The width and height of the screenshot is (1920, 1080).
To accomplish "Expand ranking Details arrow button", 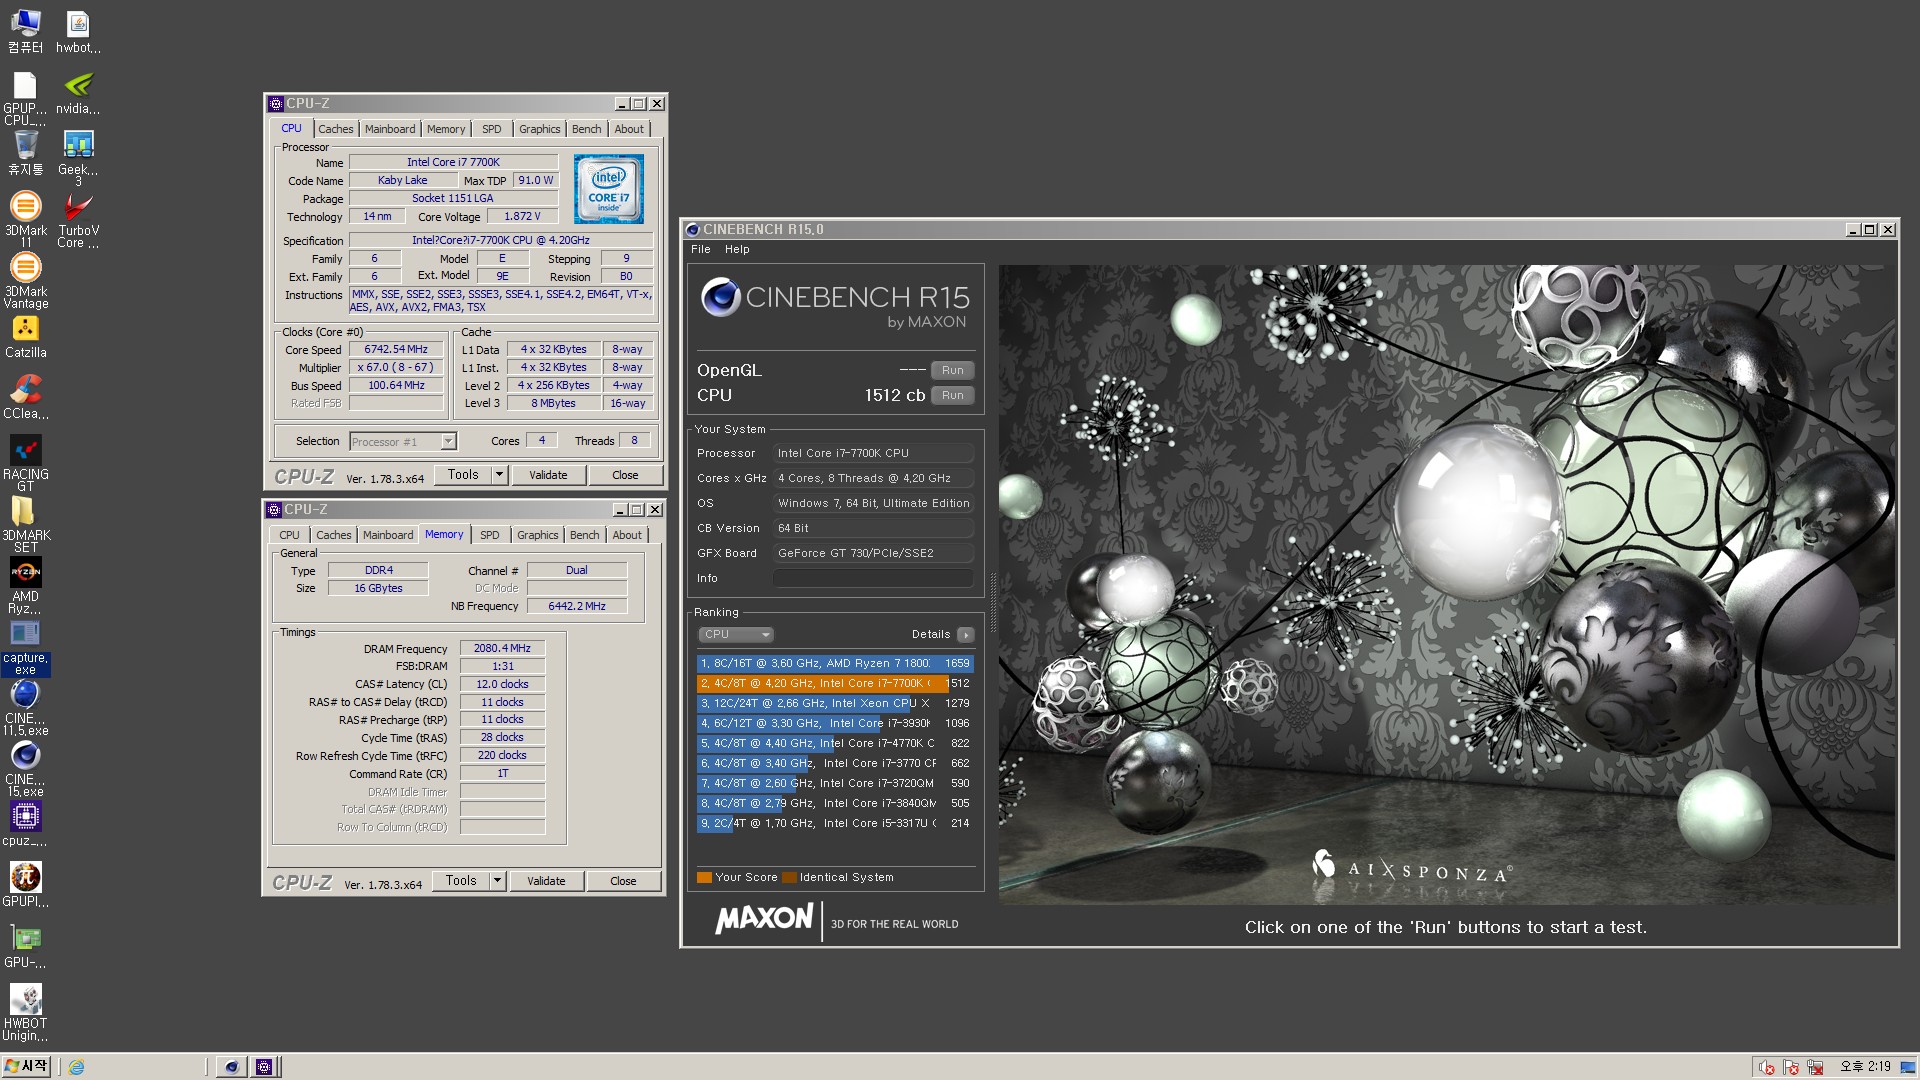I will pyautogui.click(x=965, y=635).
